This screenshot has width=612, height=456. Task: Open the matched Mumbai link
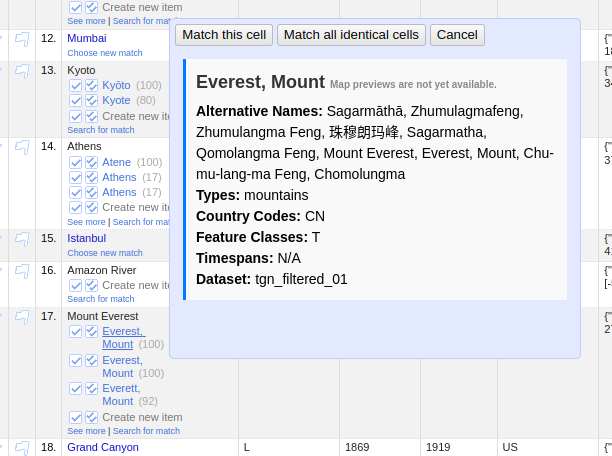87,38
